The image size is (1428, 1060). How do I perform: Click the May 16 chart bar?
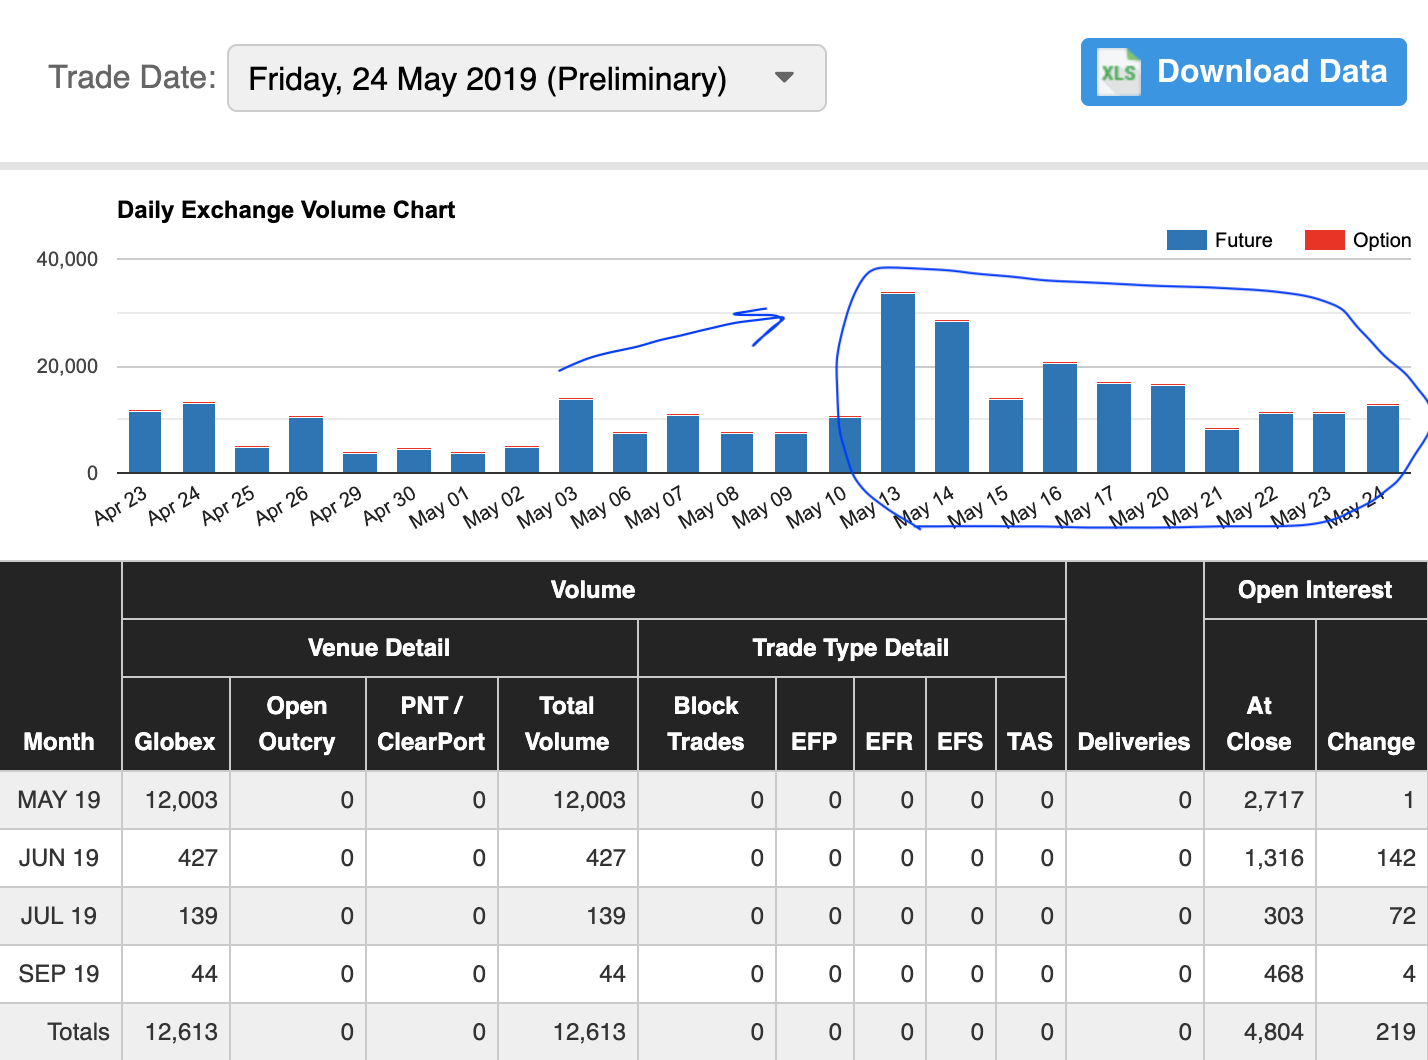point(1060,418)
